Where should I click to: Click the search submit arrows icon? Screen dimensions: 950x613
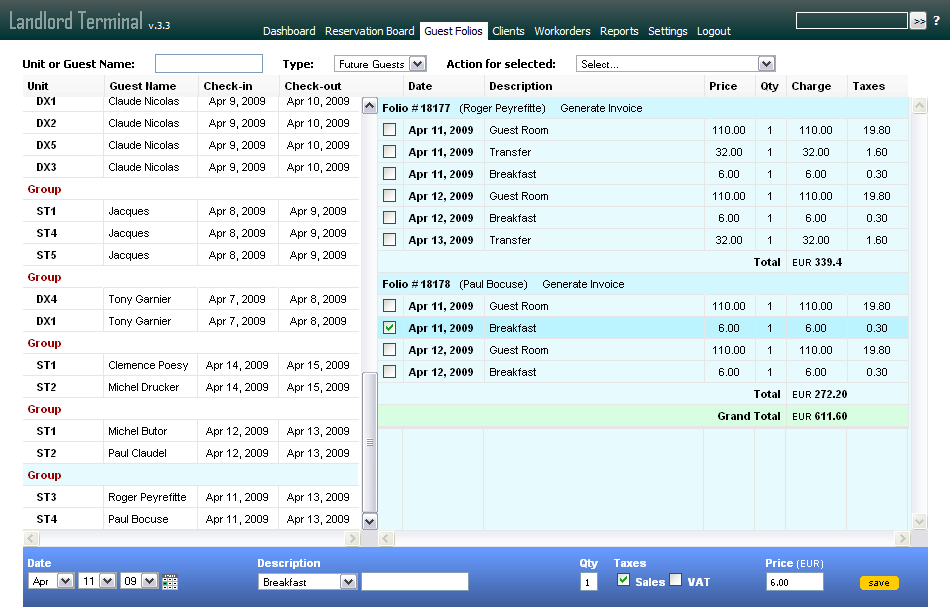917,20
